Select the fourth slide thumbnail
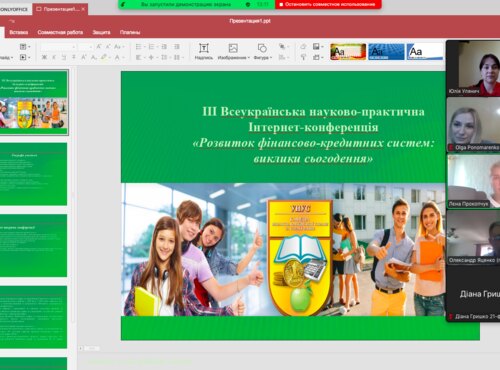500x370 pixels. click(33, 317)
